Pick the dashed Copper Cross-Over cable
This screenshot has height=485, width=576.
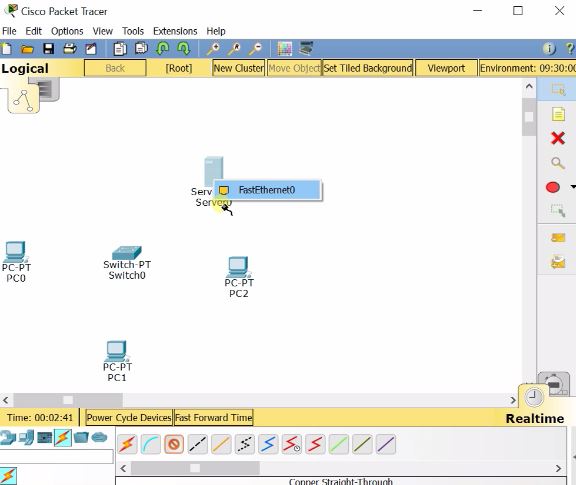click(x=198, y=444)
